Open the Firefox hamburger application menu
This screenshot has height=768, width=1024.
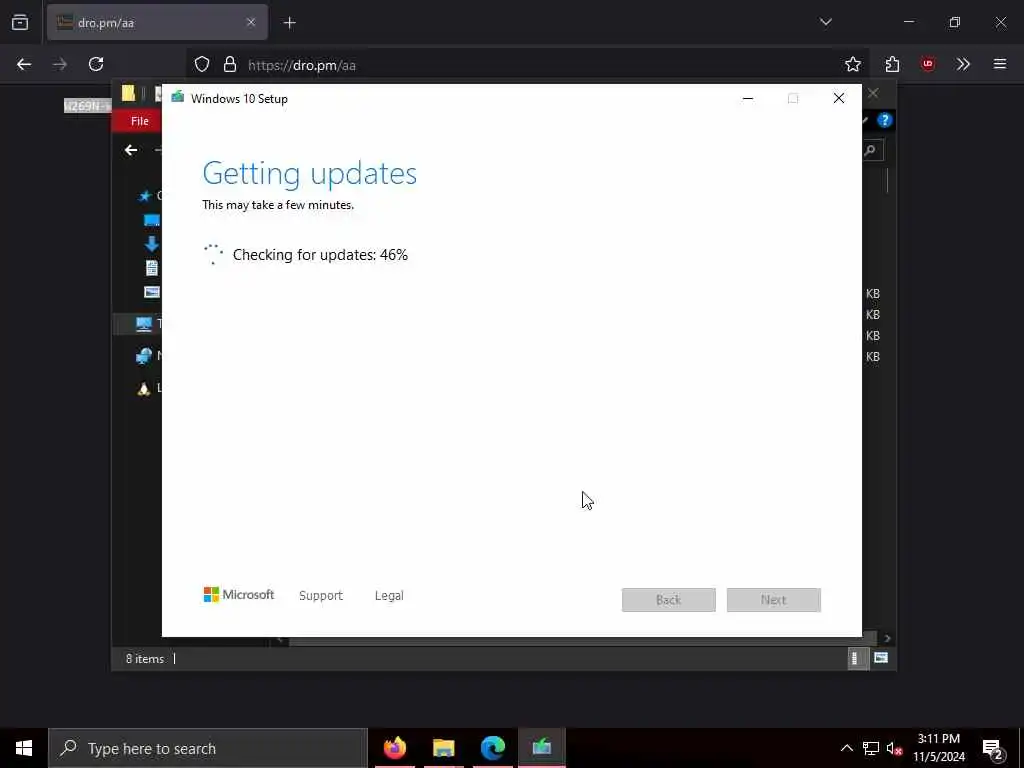click(1000, 64)
